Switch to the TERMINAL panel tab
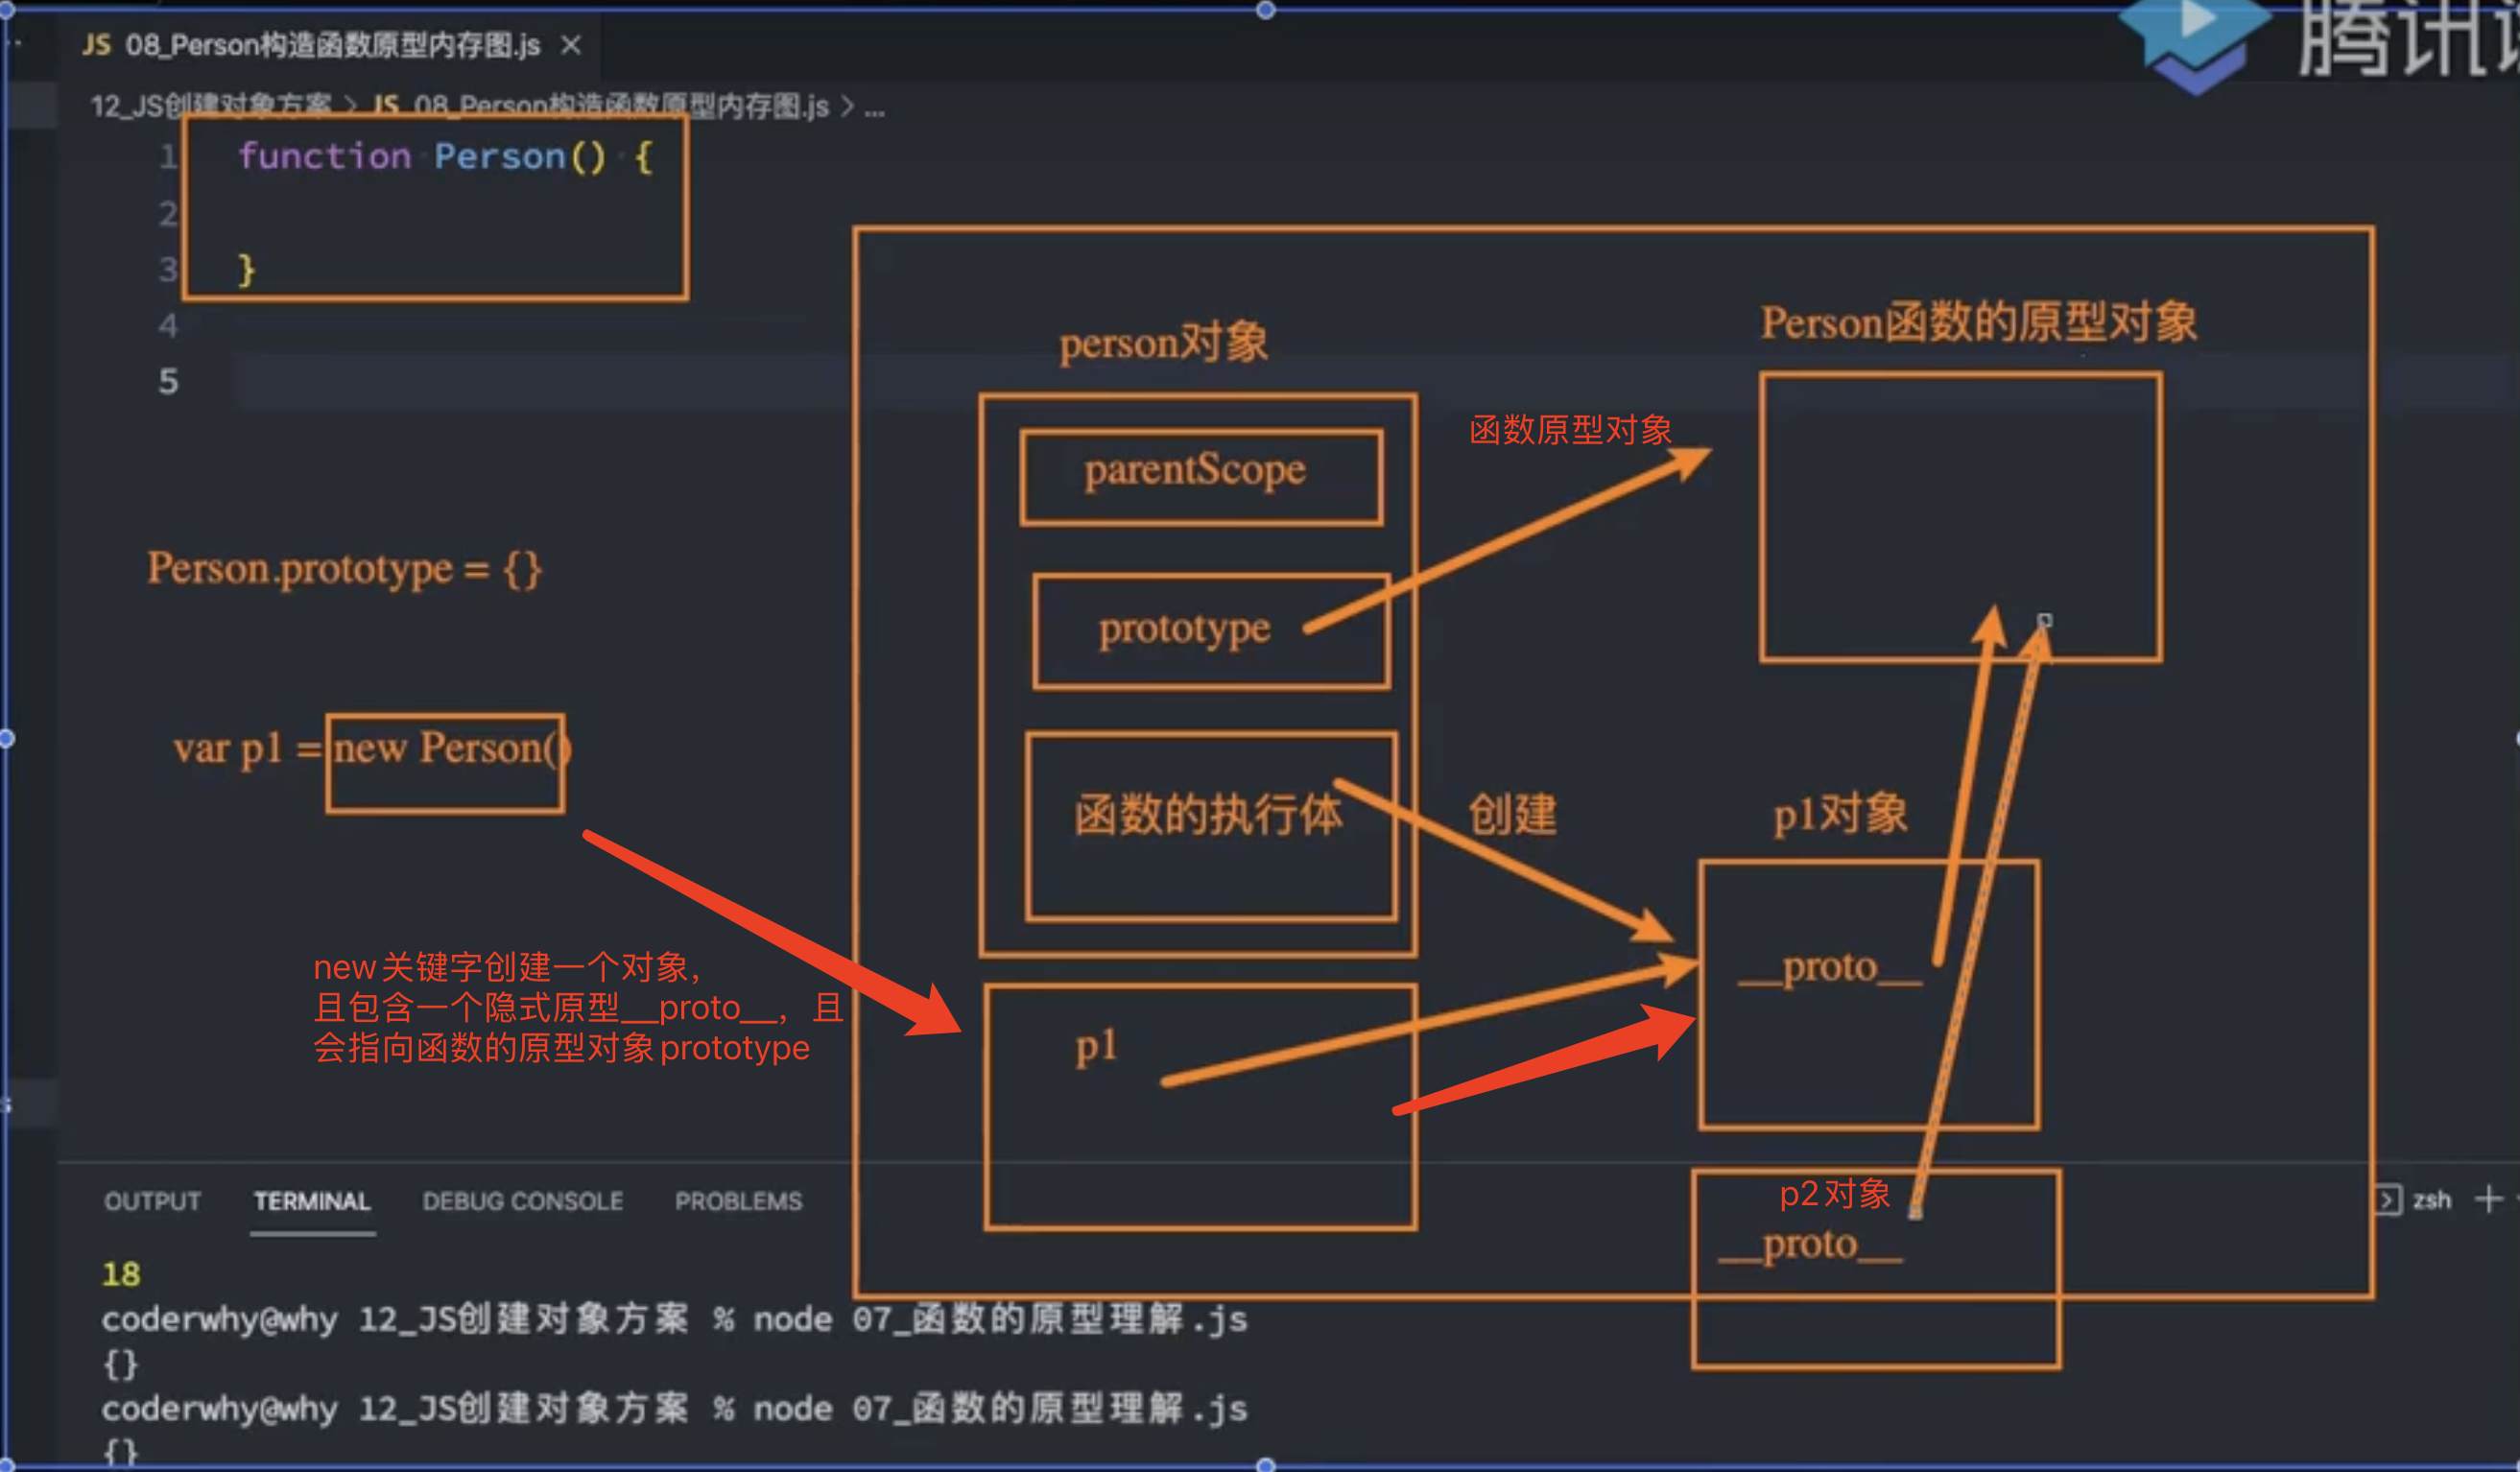Image resolution: width=2520 pixels, height=1472 pixels. pos(312,1201)
